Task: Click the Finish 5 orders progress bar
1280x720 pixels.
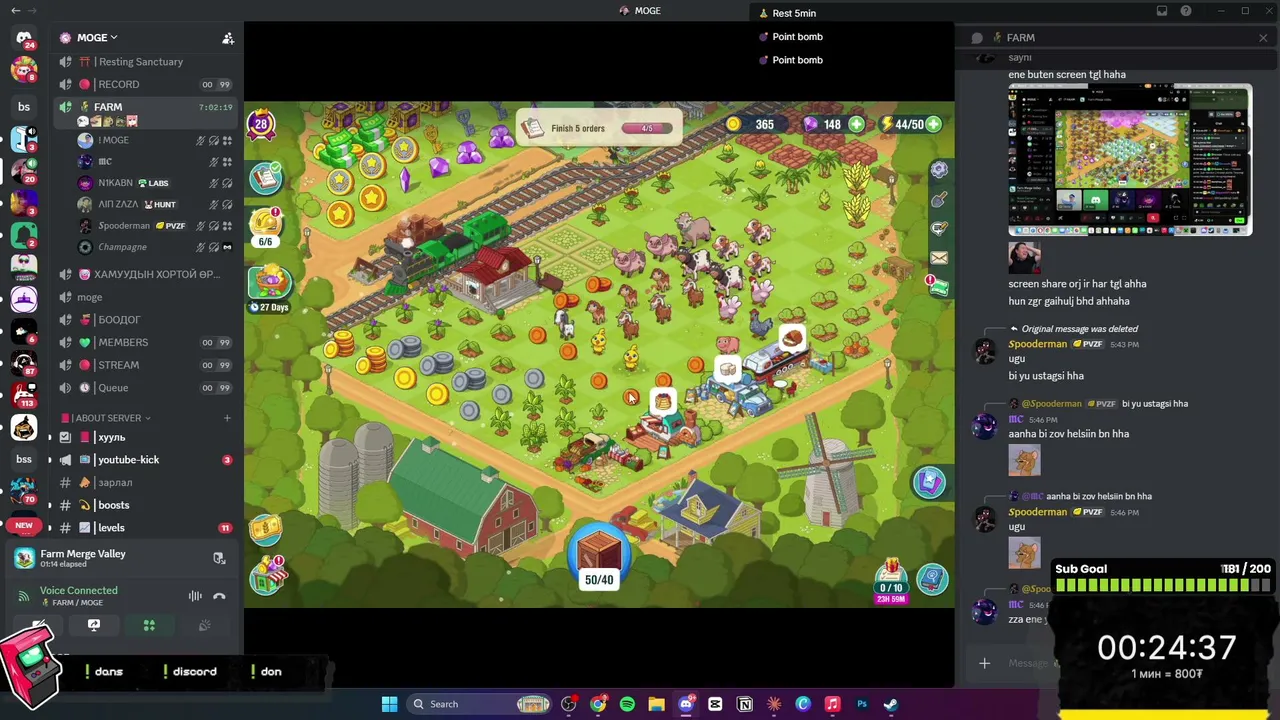Action: (x=647, y=129)
